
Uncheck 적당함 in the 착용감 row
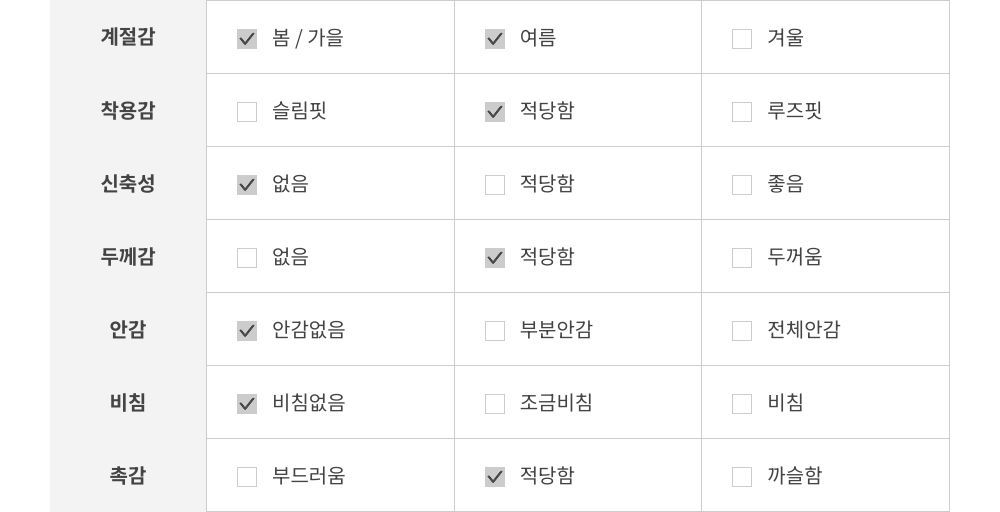[495, 112]
